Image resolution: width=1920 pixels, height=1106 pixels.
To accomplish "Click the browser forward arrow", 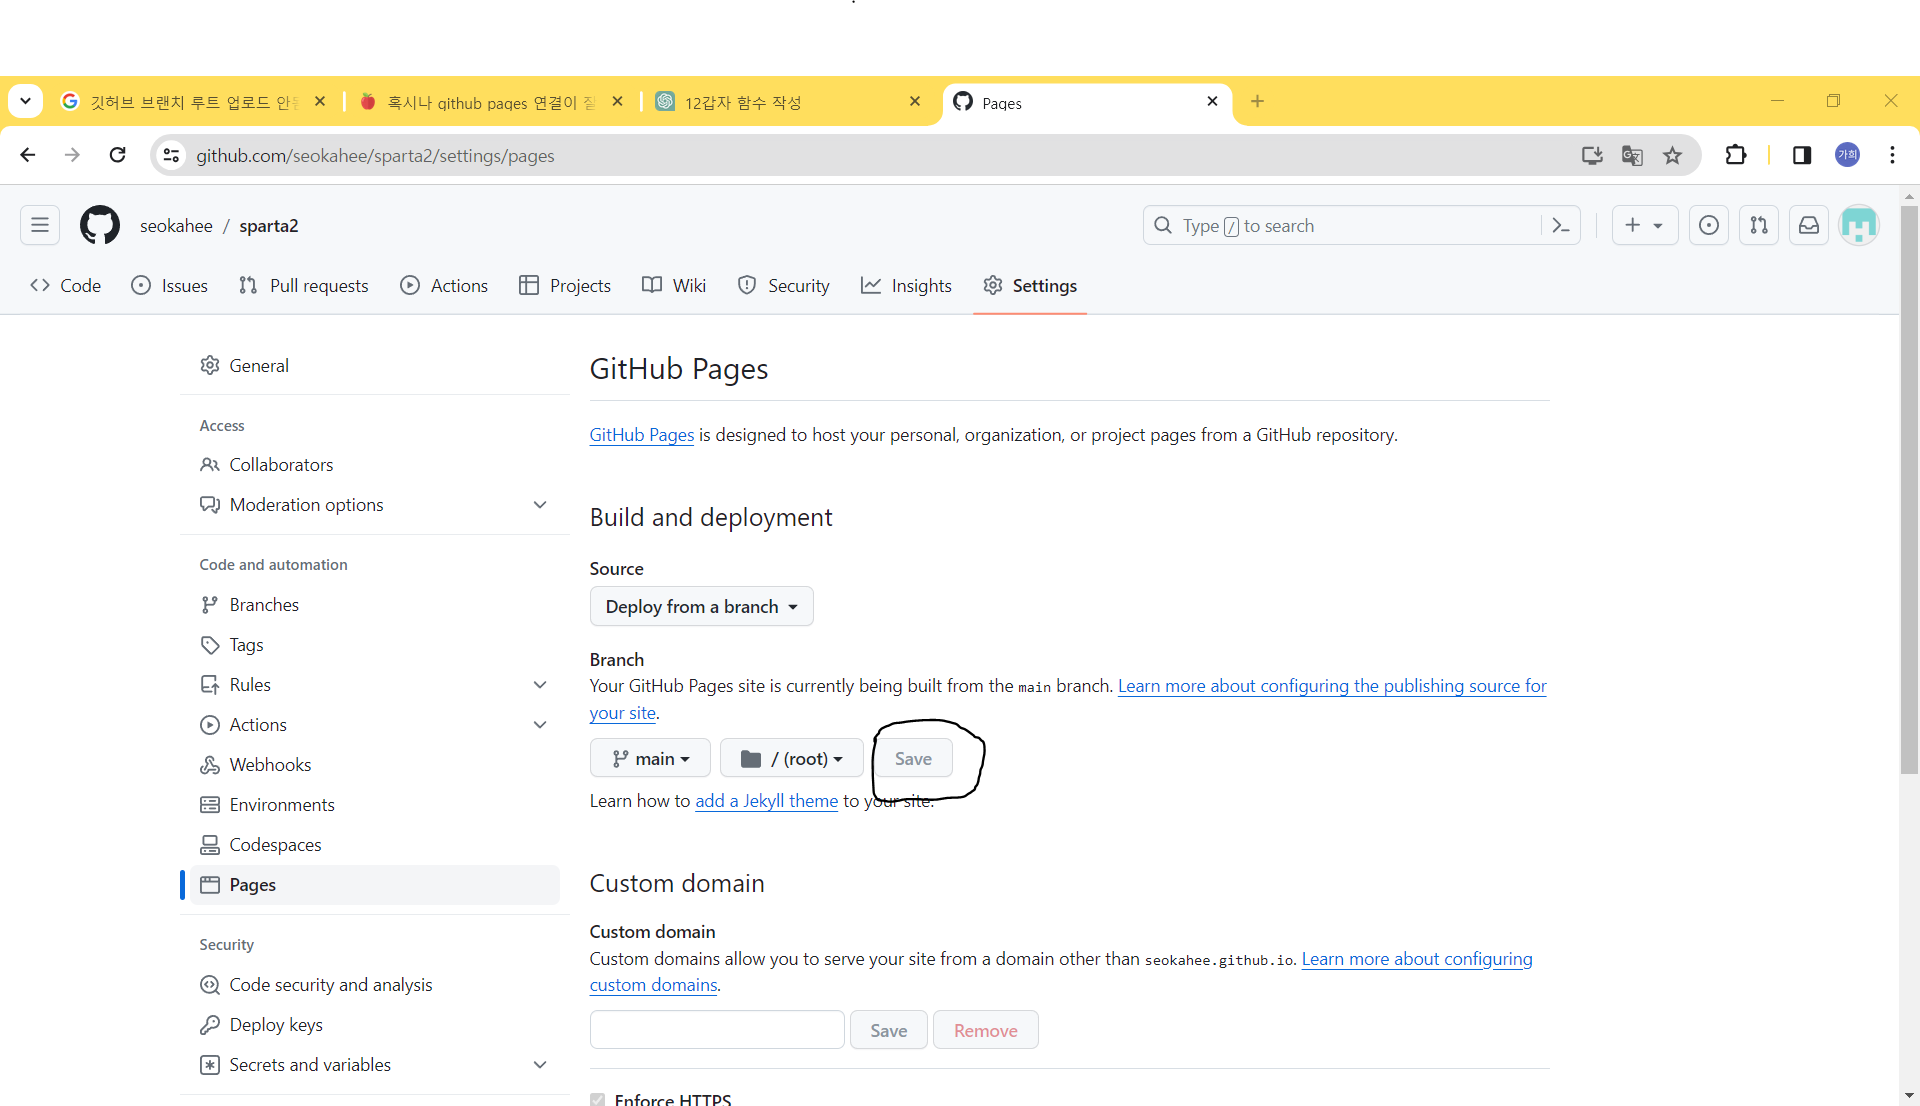I will pyautogui.click(x=72, y=155).
